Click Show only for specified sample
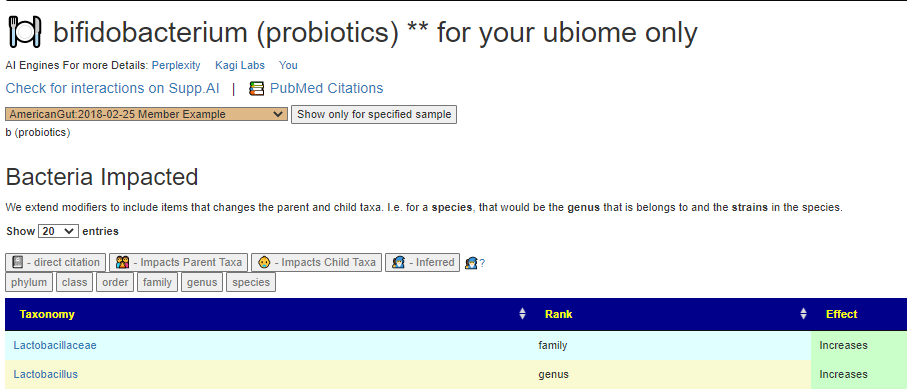The height and width of the screenshot is (389, 907). (x=374, y=114)
